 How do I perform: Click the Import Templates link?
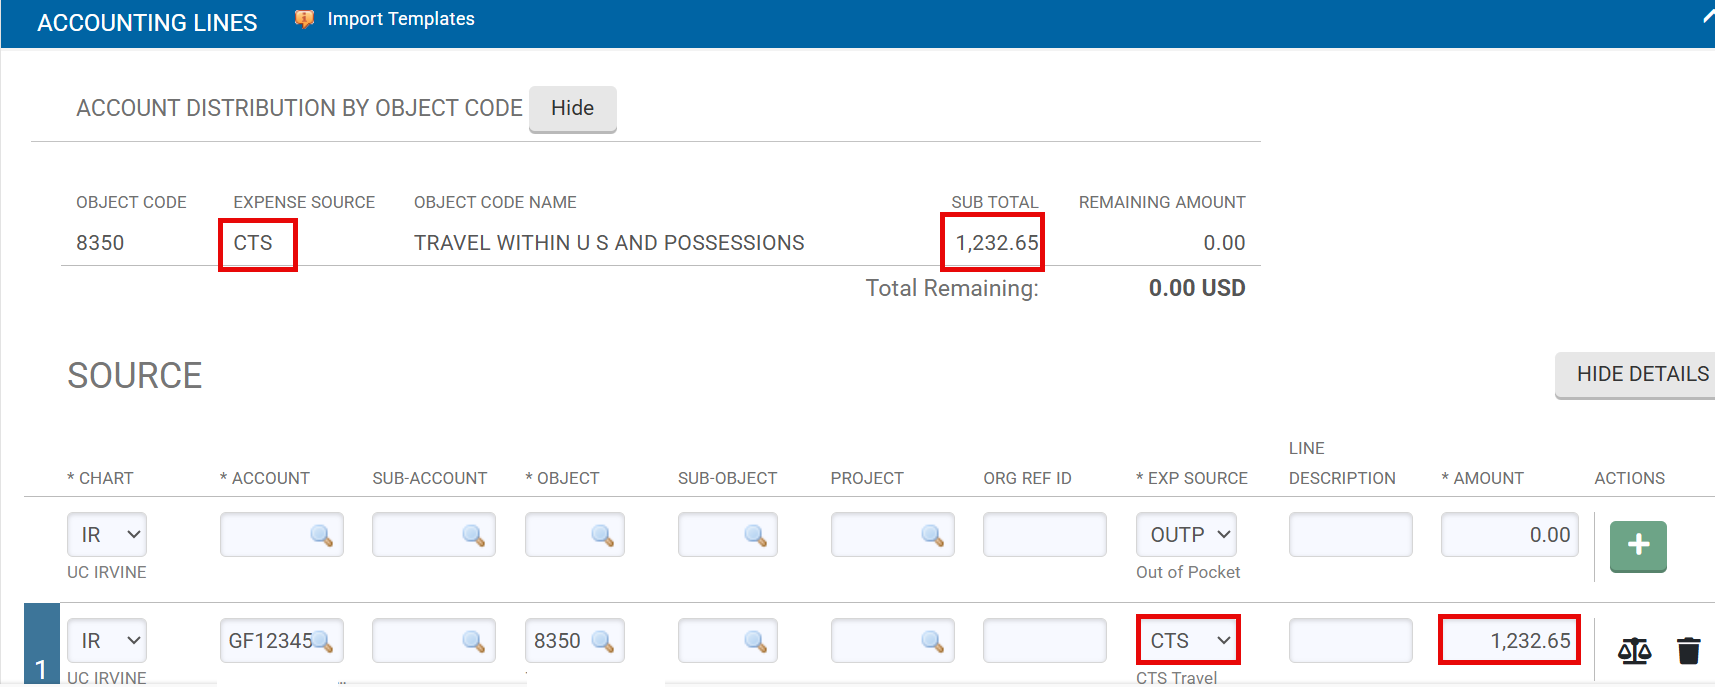(400, 19)
